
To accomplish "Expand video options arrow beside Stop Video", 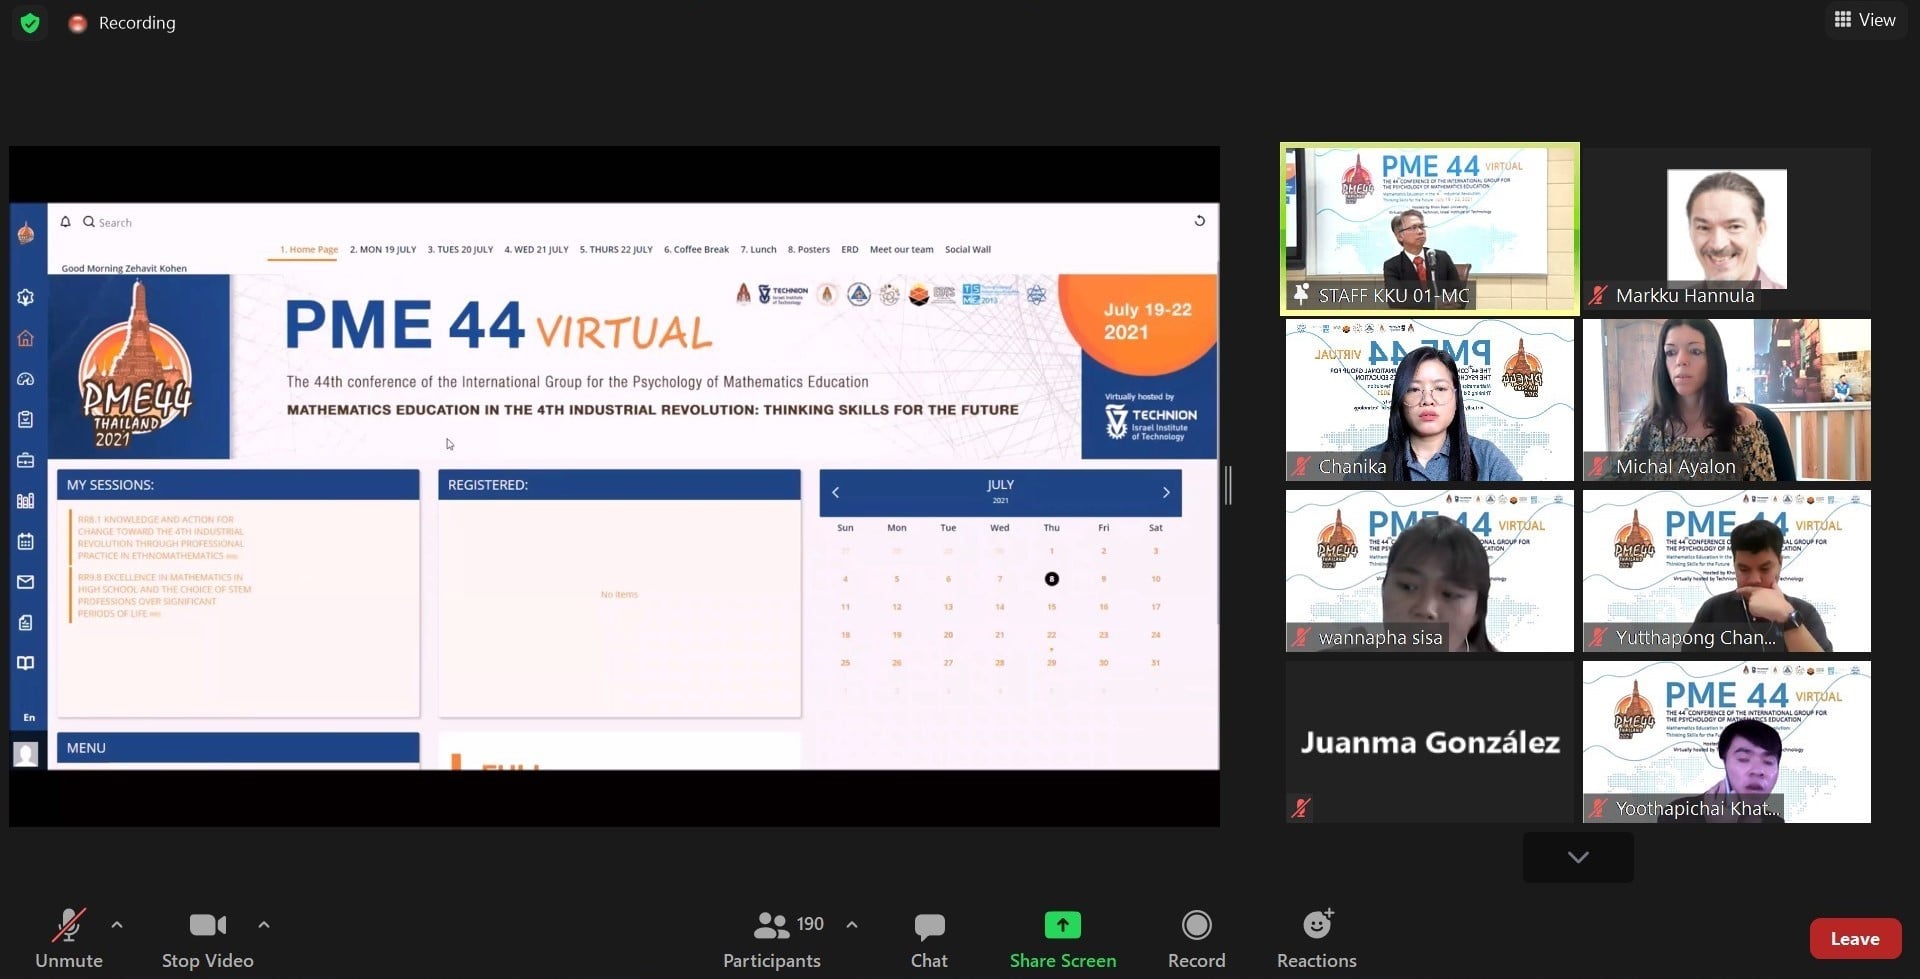I will [x=264, y=925].
